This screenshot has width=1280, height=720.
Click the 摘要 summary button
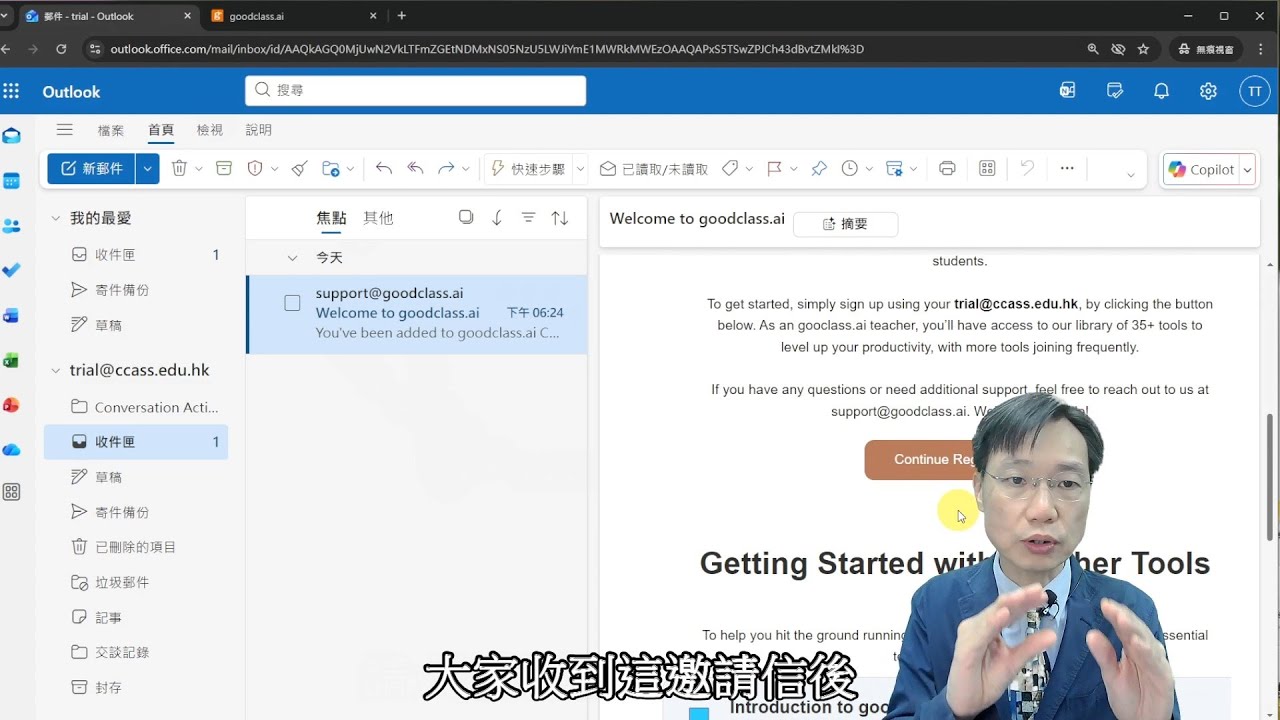(845, 224)
